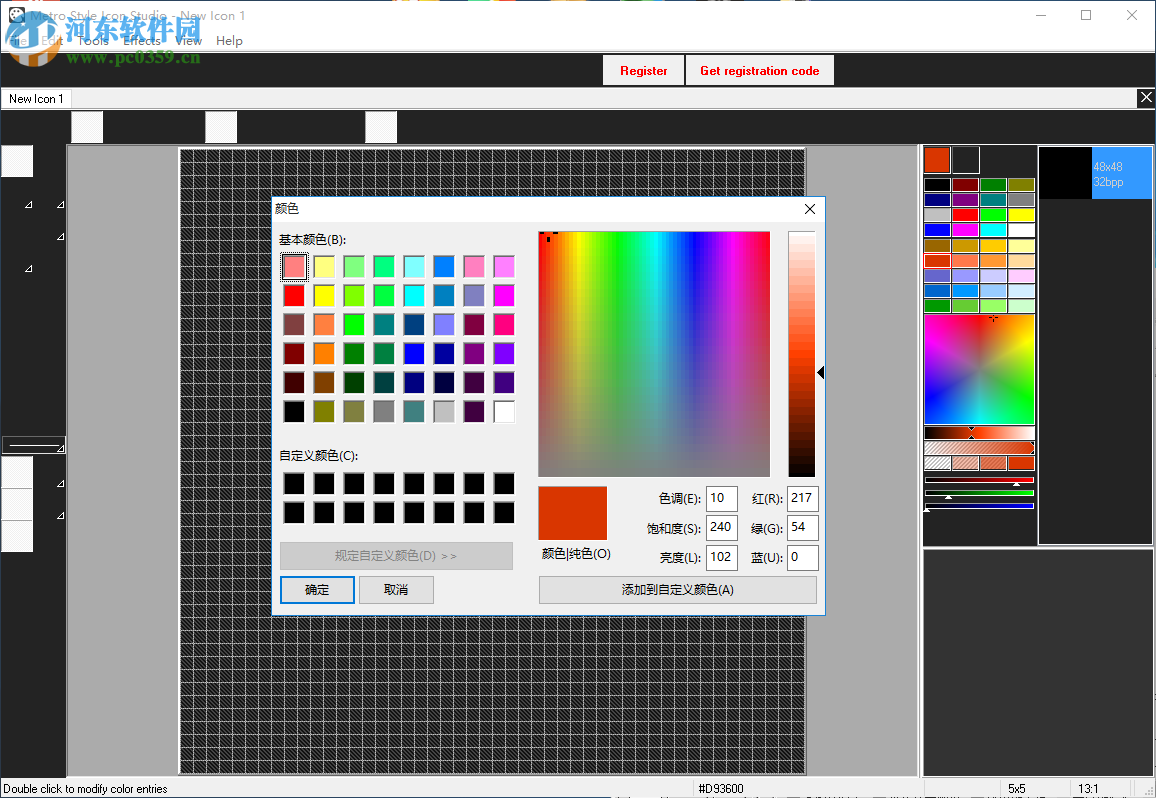Cancel the color dialog with 取消
1156x798 pixels.
(x=396, y=589)
